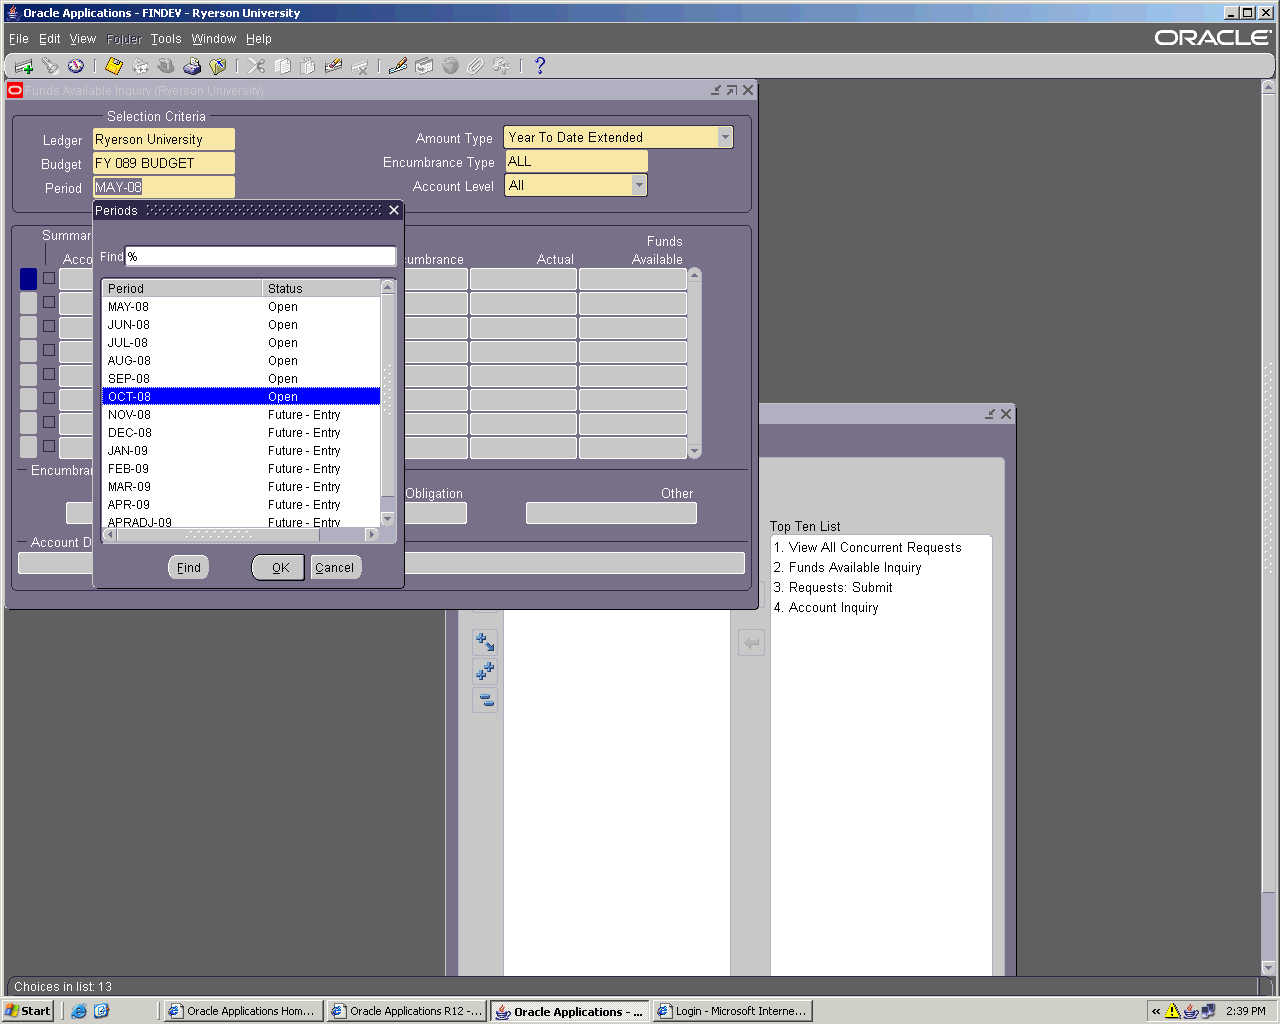
Task: Open the Account Level dropdown
Action: point(639,186)
